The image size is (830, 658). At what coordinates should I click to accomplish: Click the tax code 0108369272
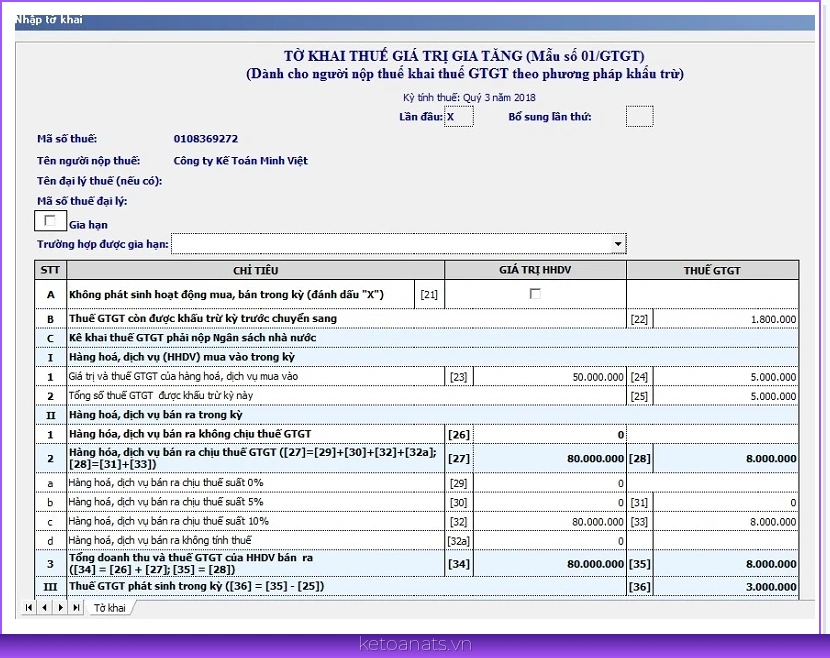click(x=206, y=139)
